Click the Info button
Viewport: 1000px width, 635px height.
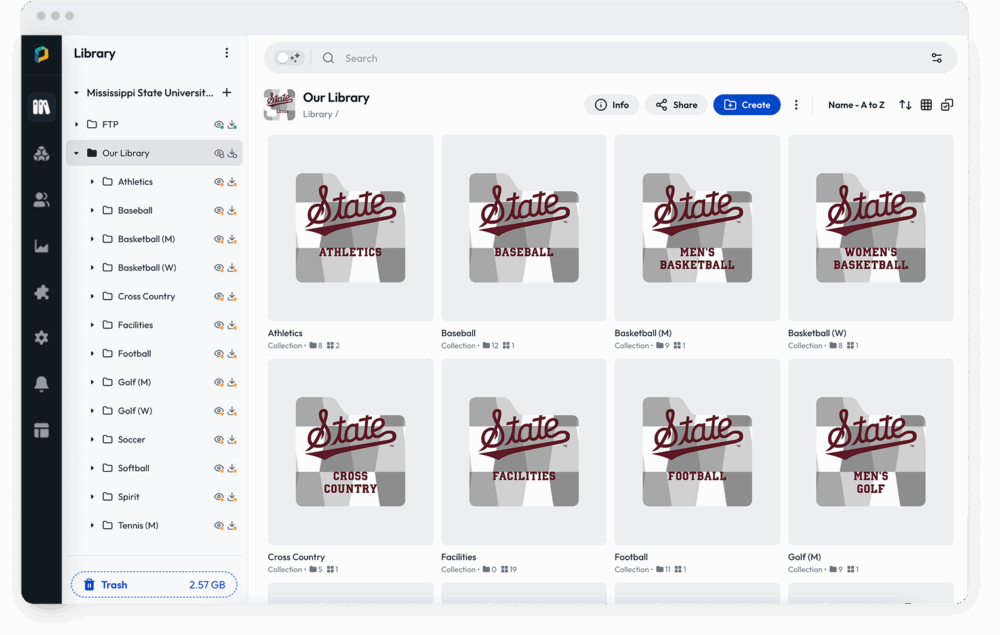point(612,105)
